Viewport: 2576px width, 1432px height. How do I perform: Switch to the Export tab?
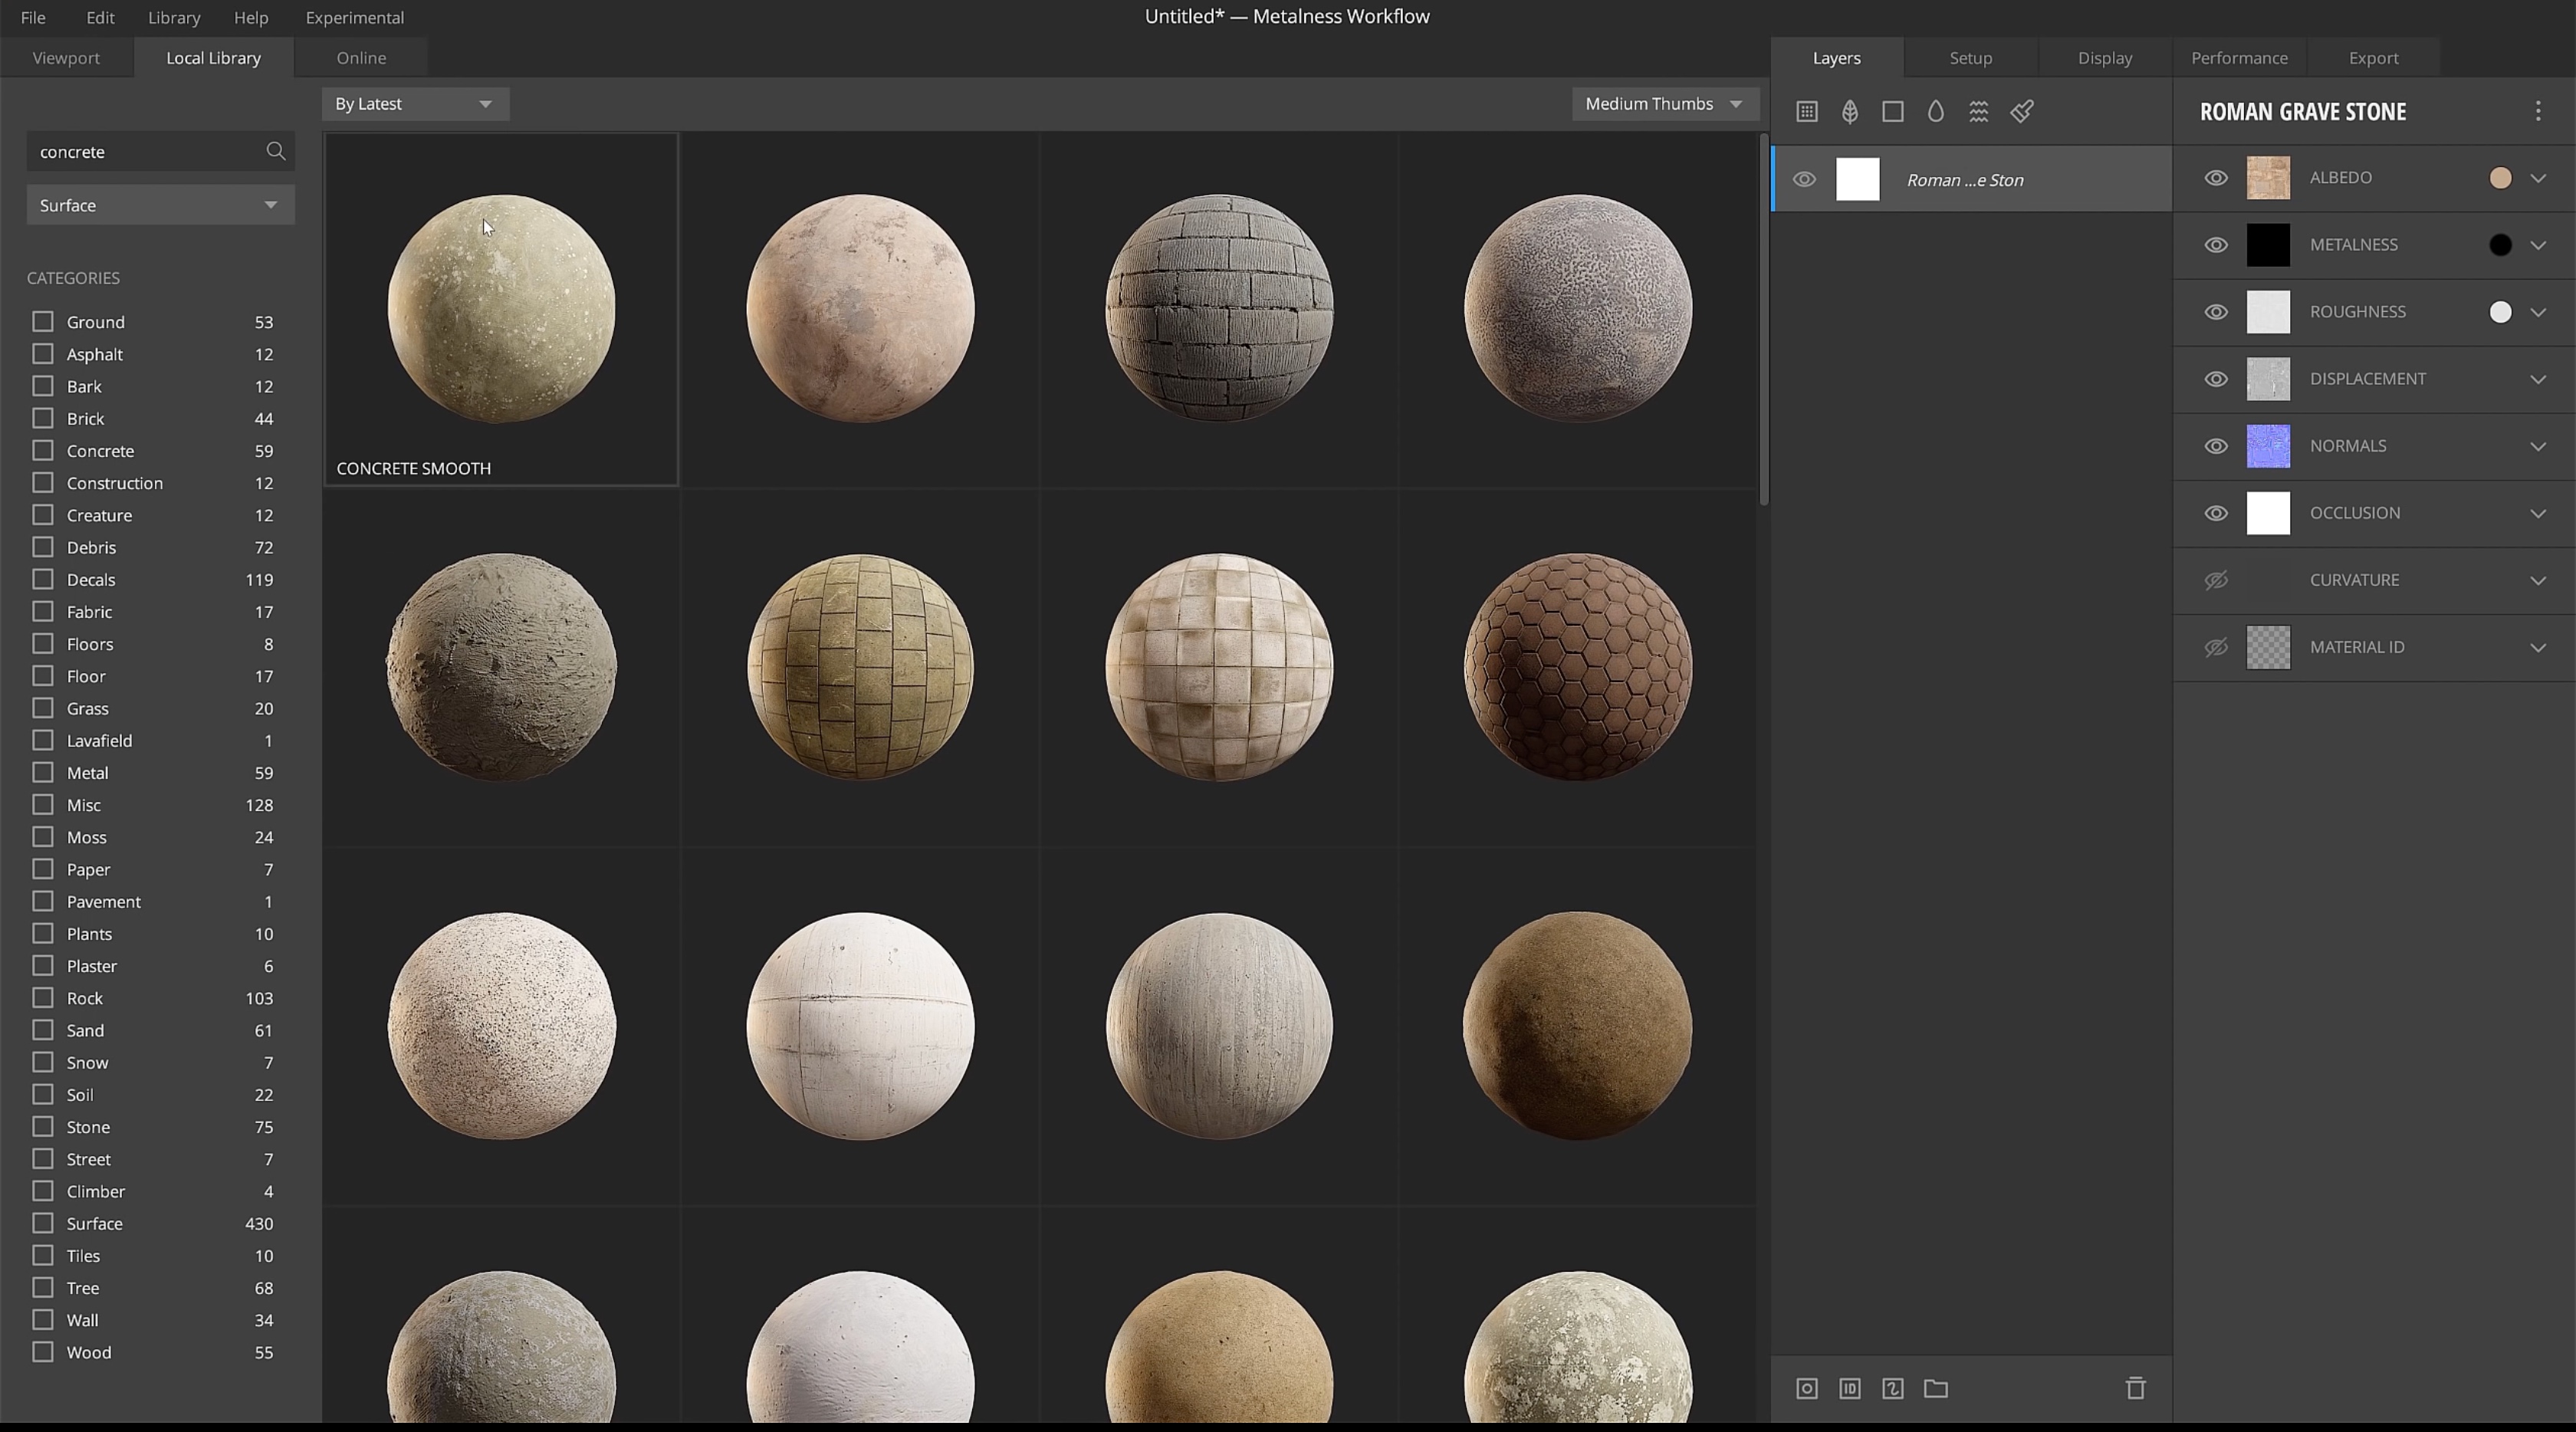click(2372, 58)
